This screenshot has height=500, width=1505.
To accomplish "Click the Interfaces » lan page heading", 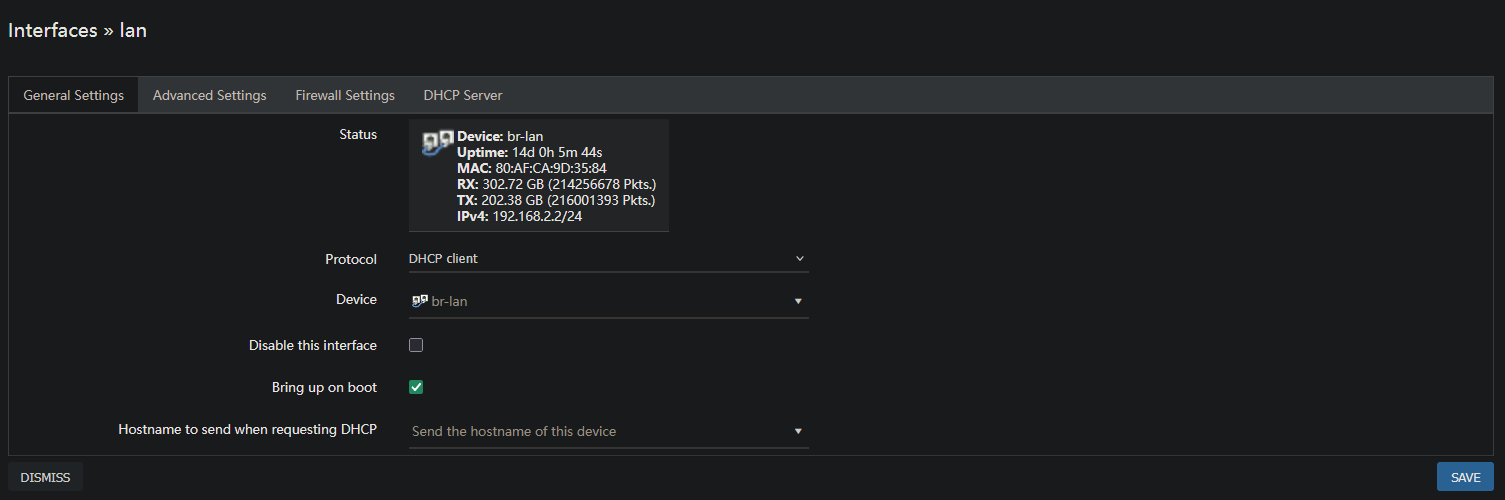I will point(78,30).
